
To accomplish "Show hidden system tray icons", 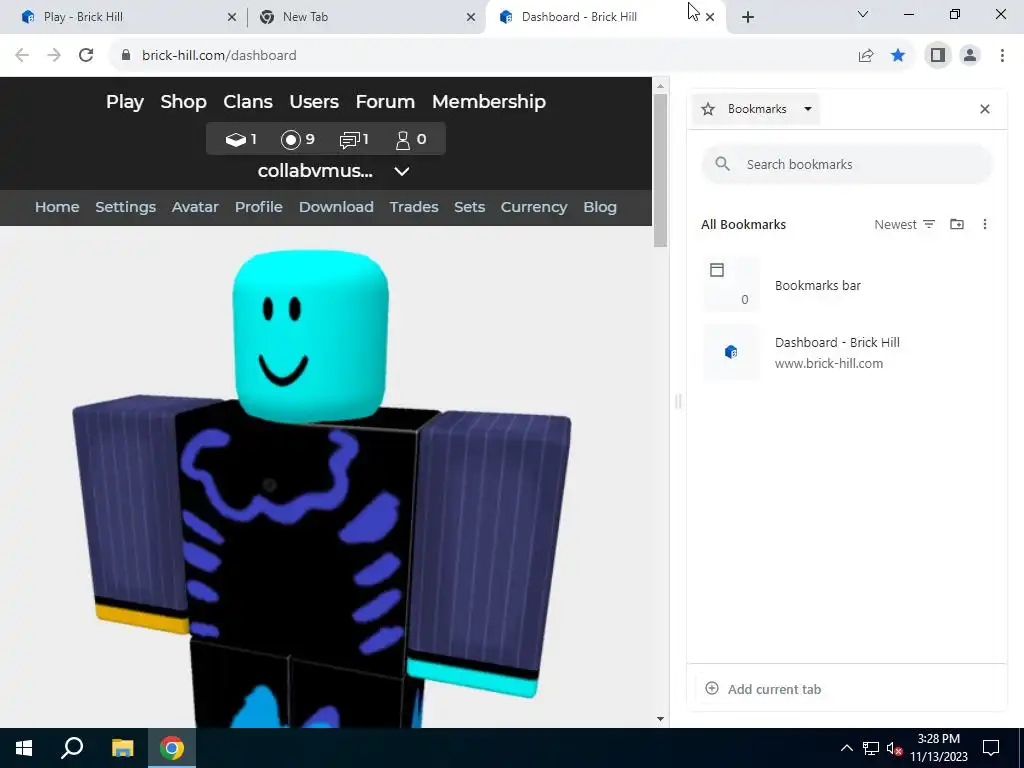I will (x=846, y=748).
